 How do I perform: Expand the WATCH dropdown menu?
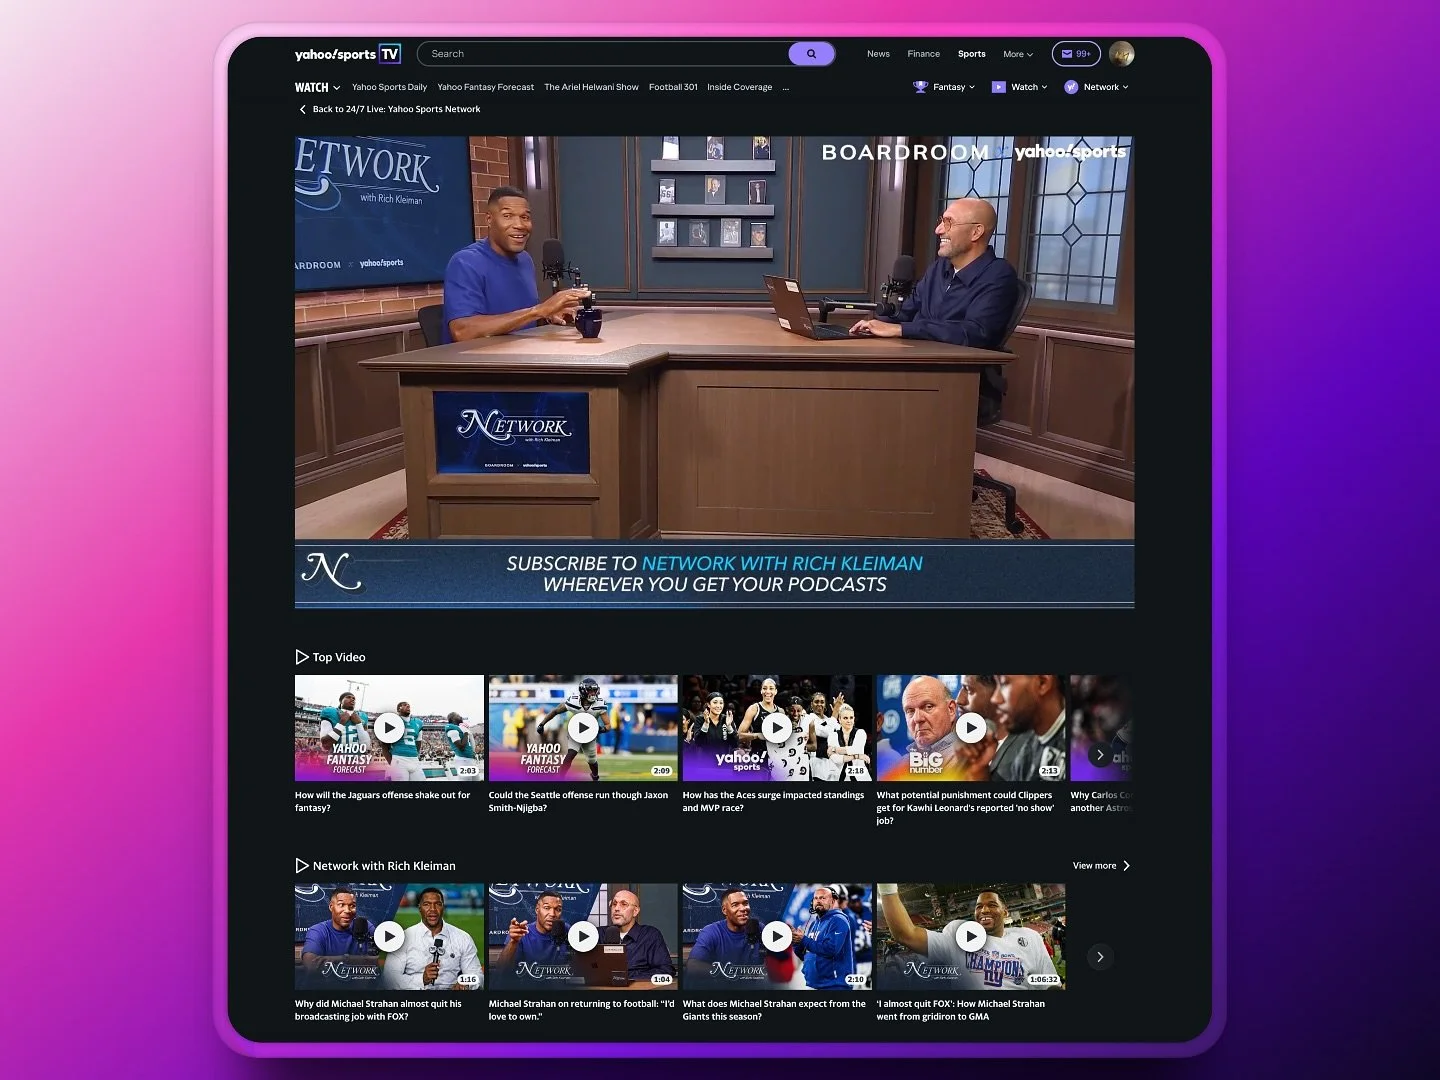pos(317,87)
